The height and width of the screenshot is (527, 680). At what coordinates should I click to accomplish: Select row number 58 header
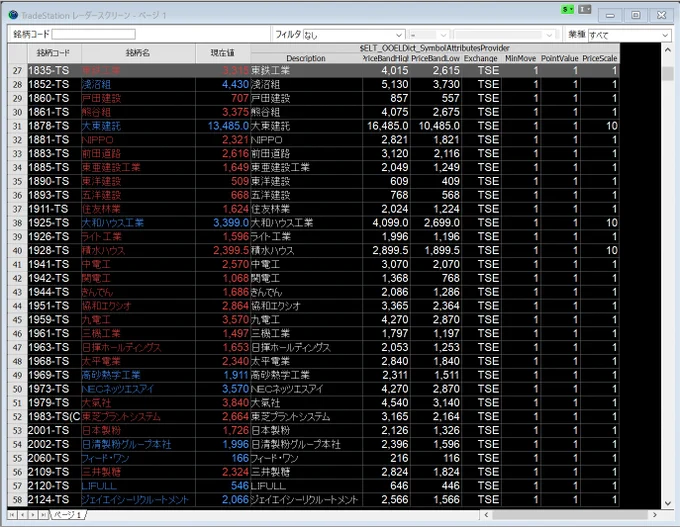17,500
